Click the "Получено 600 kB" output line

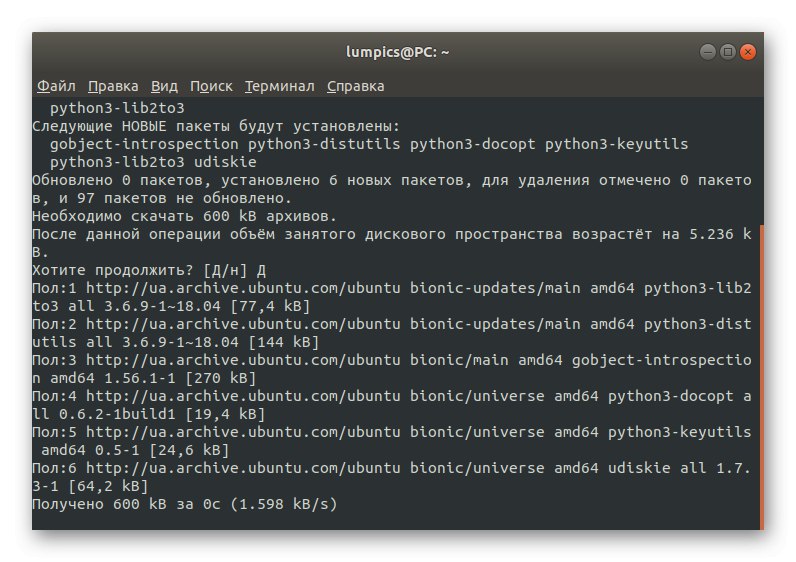coord(185,504)
